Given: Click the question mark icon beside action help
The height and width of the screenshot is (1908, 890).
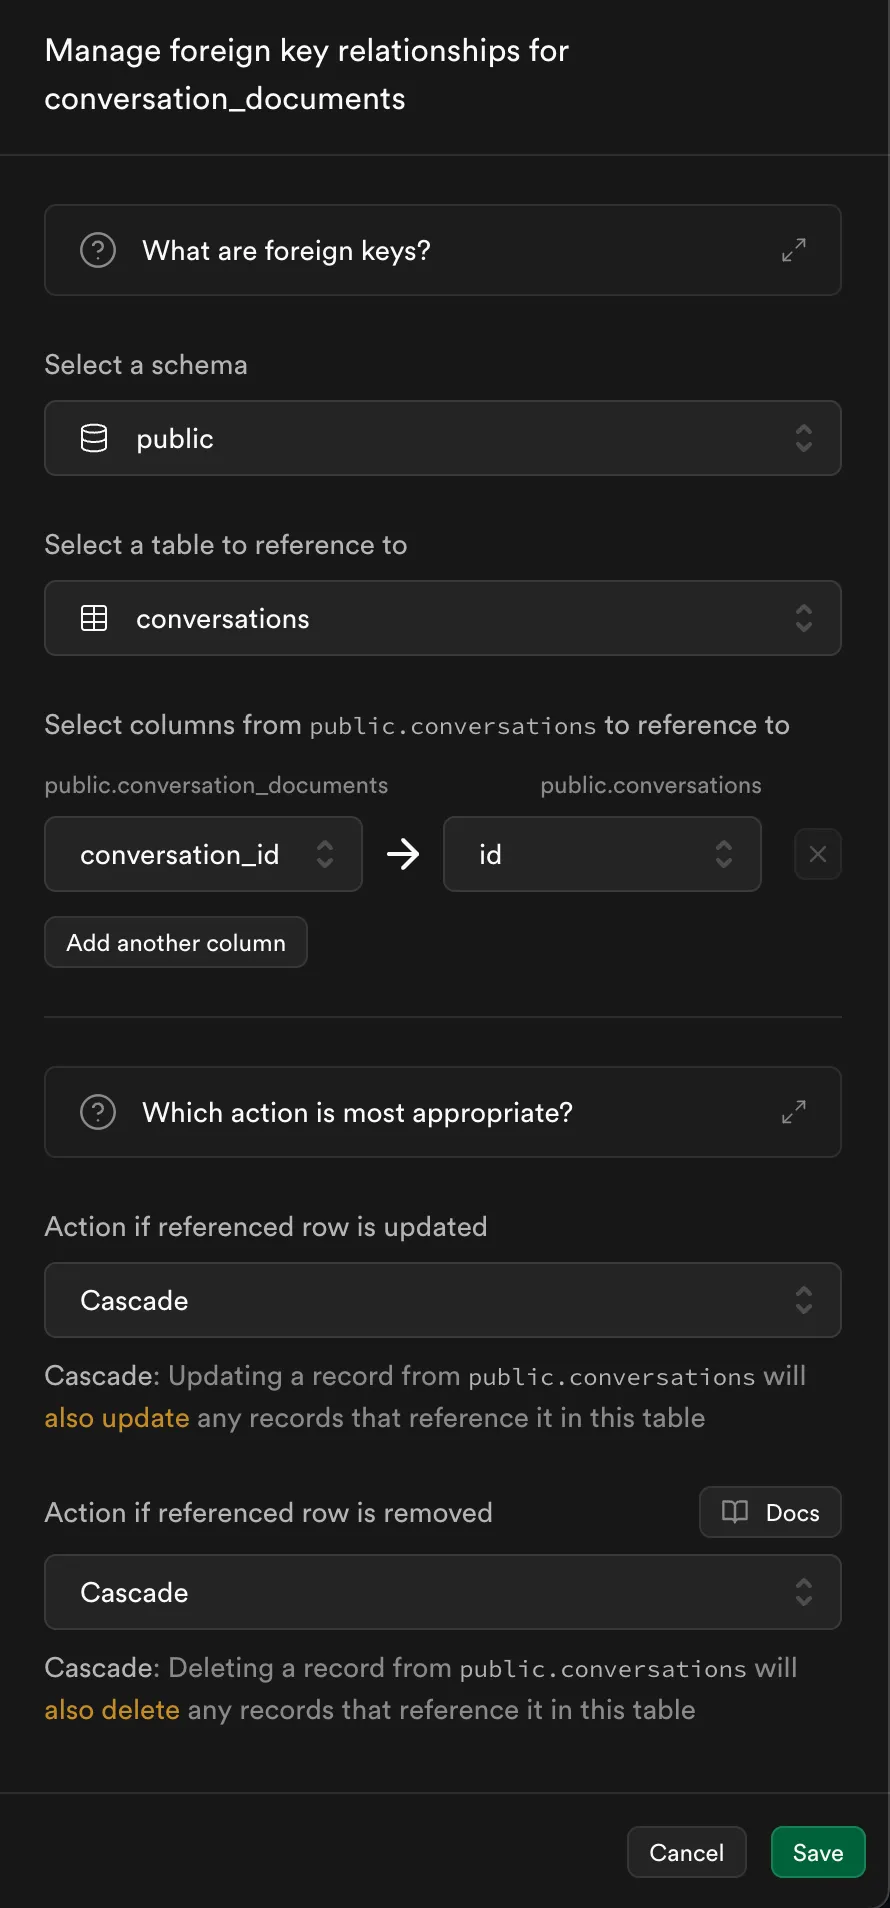Looking at the screenshot, I should click(98, 1112).
